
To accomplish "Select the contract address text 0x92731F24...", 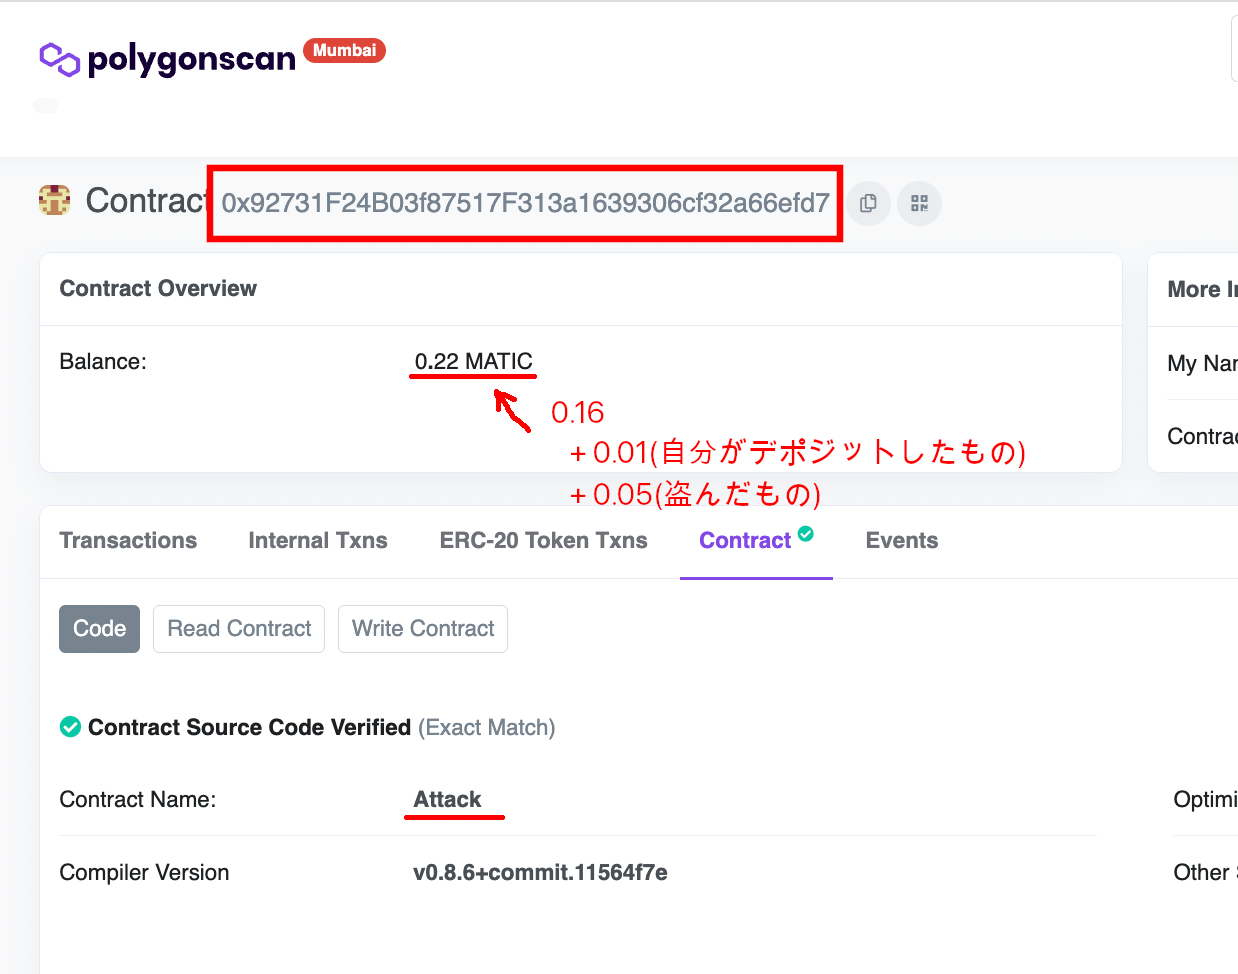I will pyautogui.click(x=525, y=203).
